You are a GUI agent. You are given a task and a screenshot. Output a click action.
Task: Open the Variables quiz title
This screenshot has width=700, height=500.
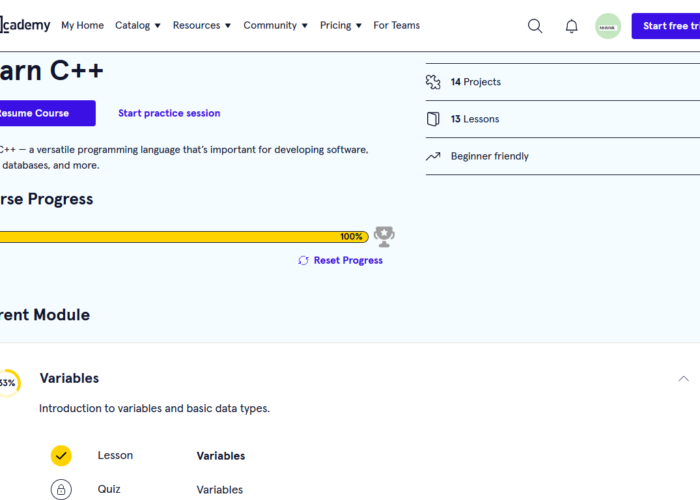pos(220,490)
